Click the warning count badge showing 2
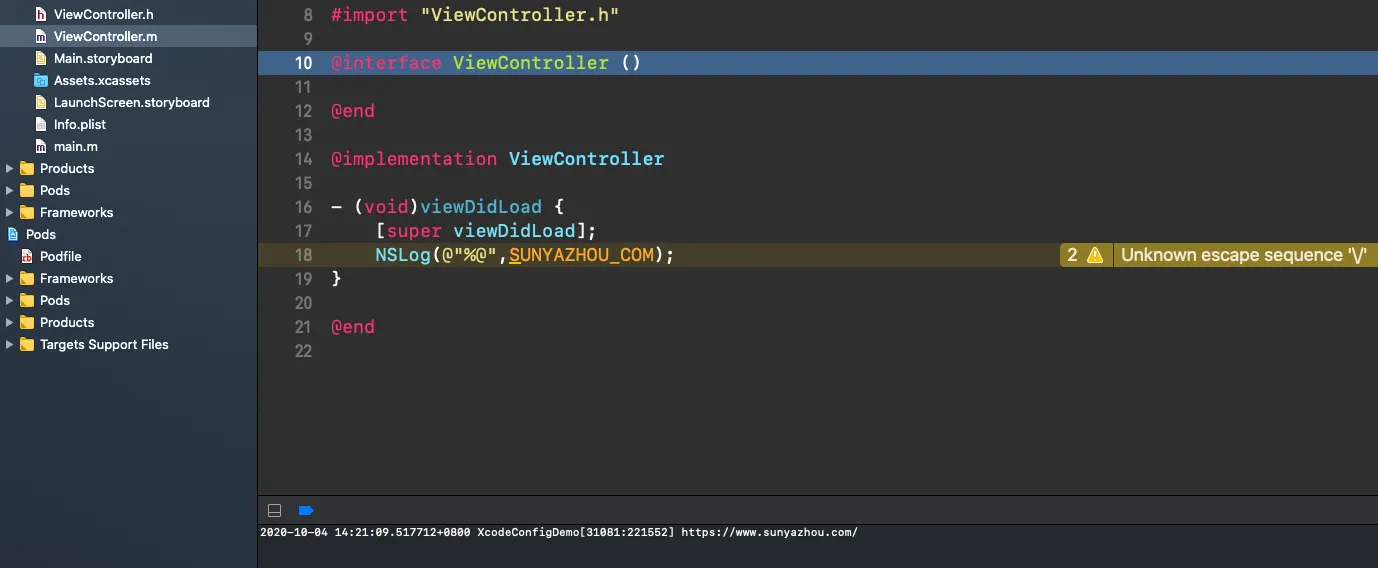1378x568 pixels. 1072,255
